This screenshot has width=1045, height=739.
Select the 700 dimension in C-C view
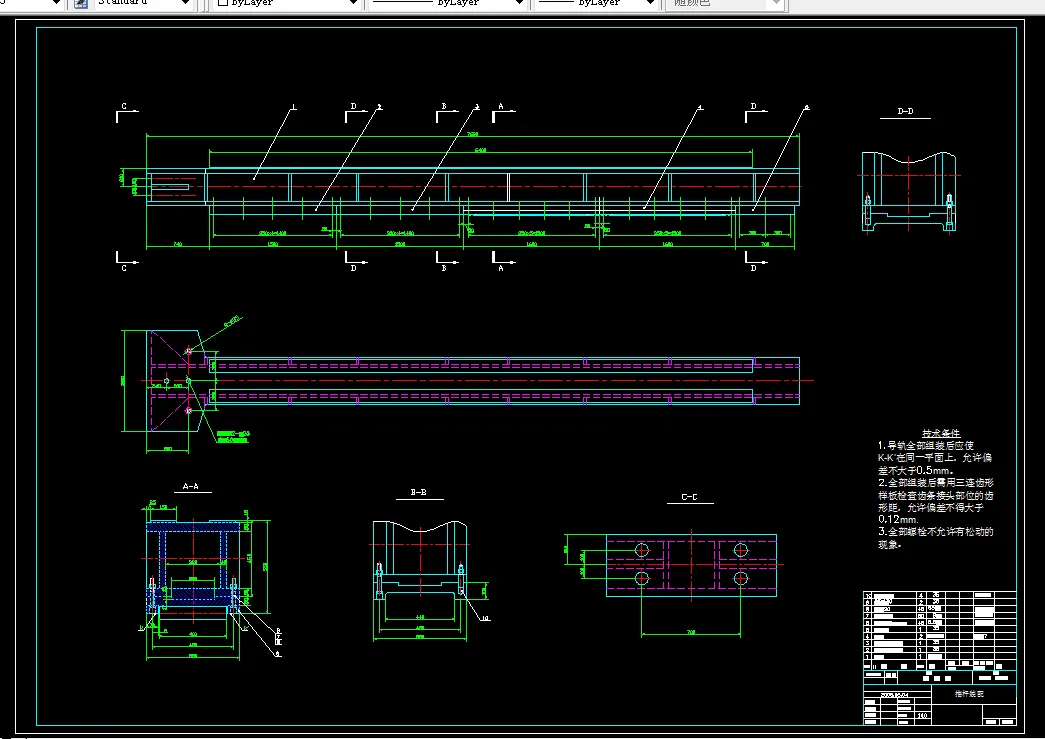690,632
